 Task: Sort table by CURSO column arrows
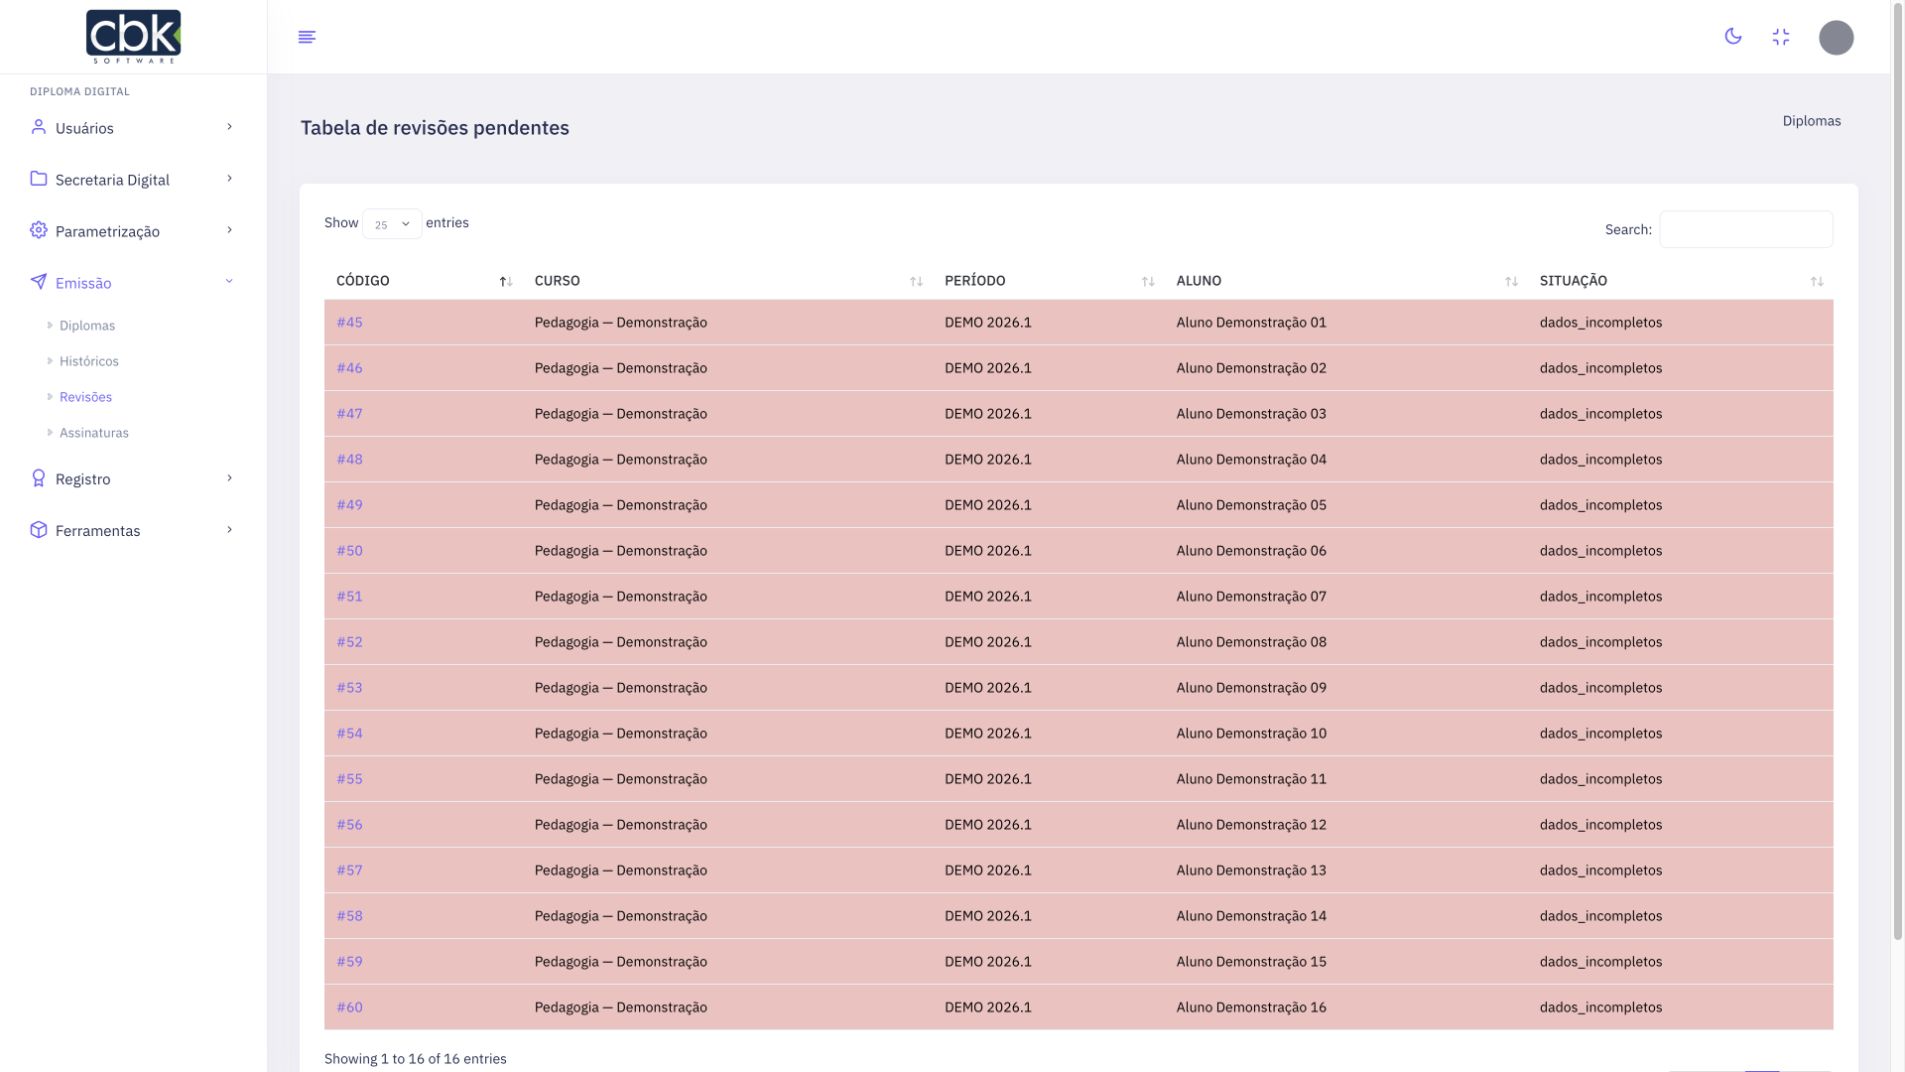point(916,282)
